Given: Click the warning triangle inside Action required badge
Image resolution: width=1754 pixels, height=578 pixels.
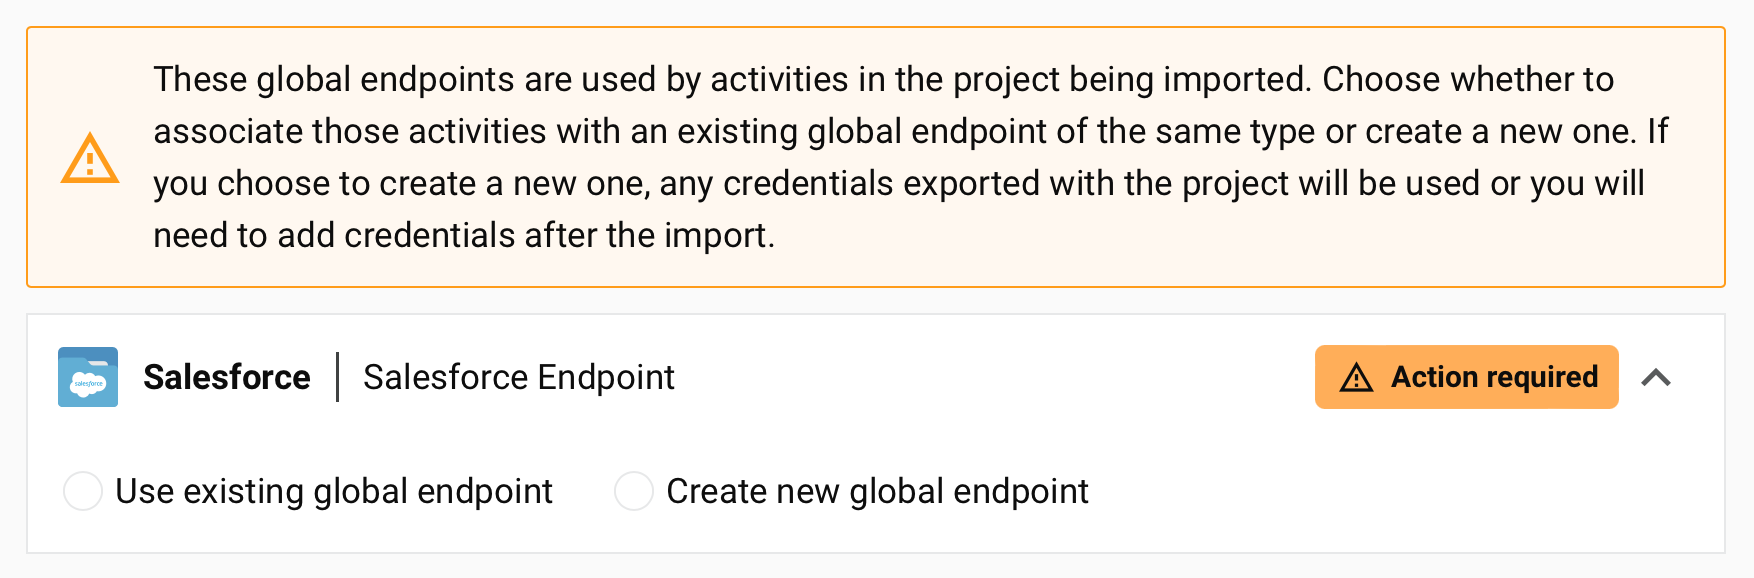Looking at the screenshot, I should [1356, 378].
